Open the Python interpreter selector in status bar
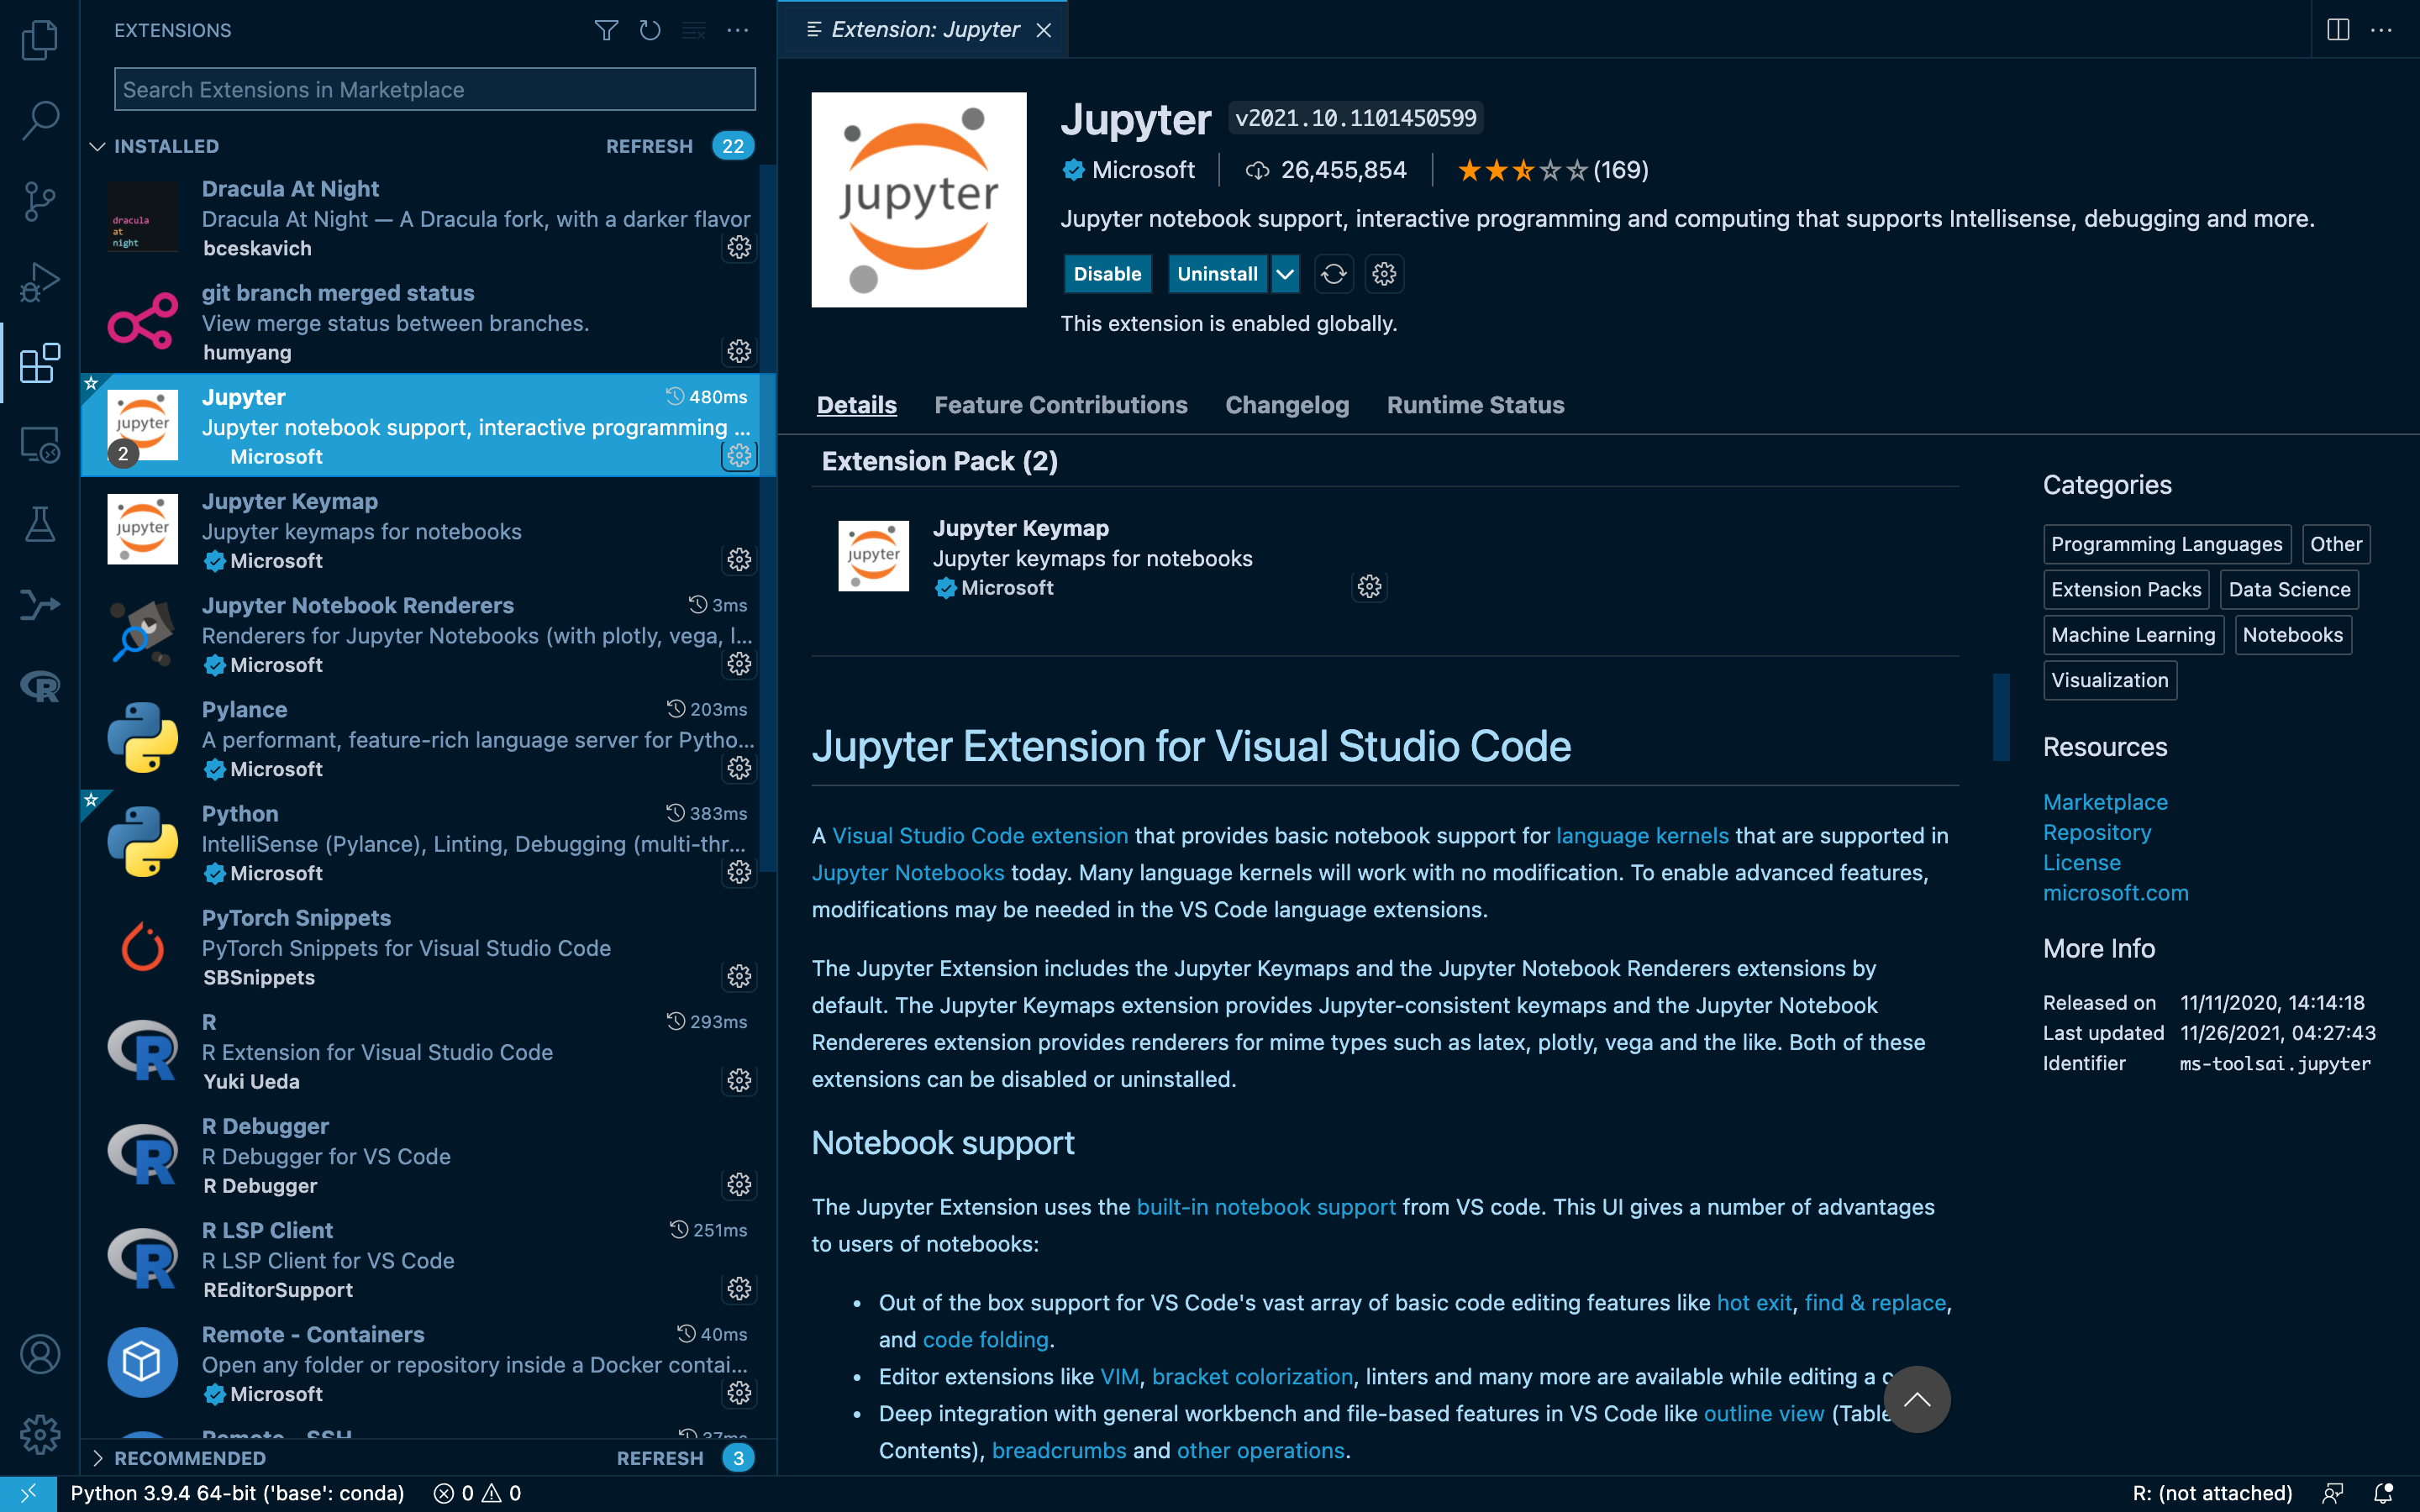The height and width of the screenshot is (1512, 2420). (x=237, y=1493)
